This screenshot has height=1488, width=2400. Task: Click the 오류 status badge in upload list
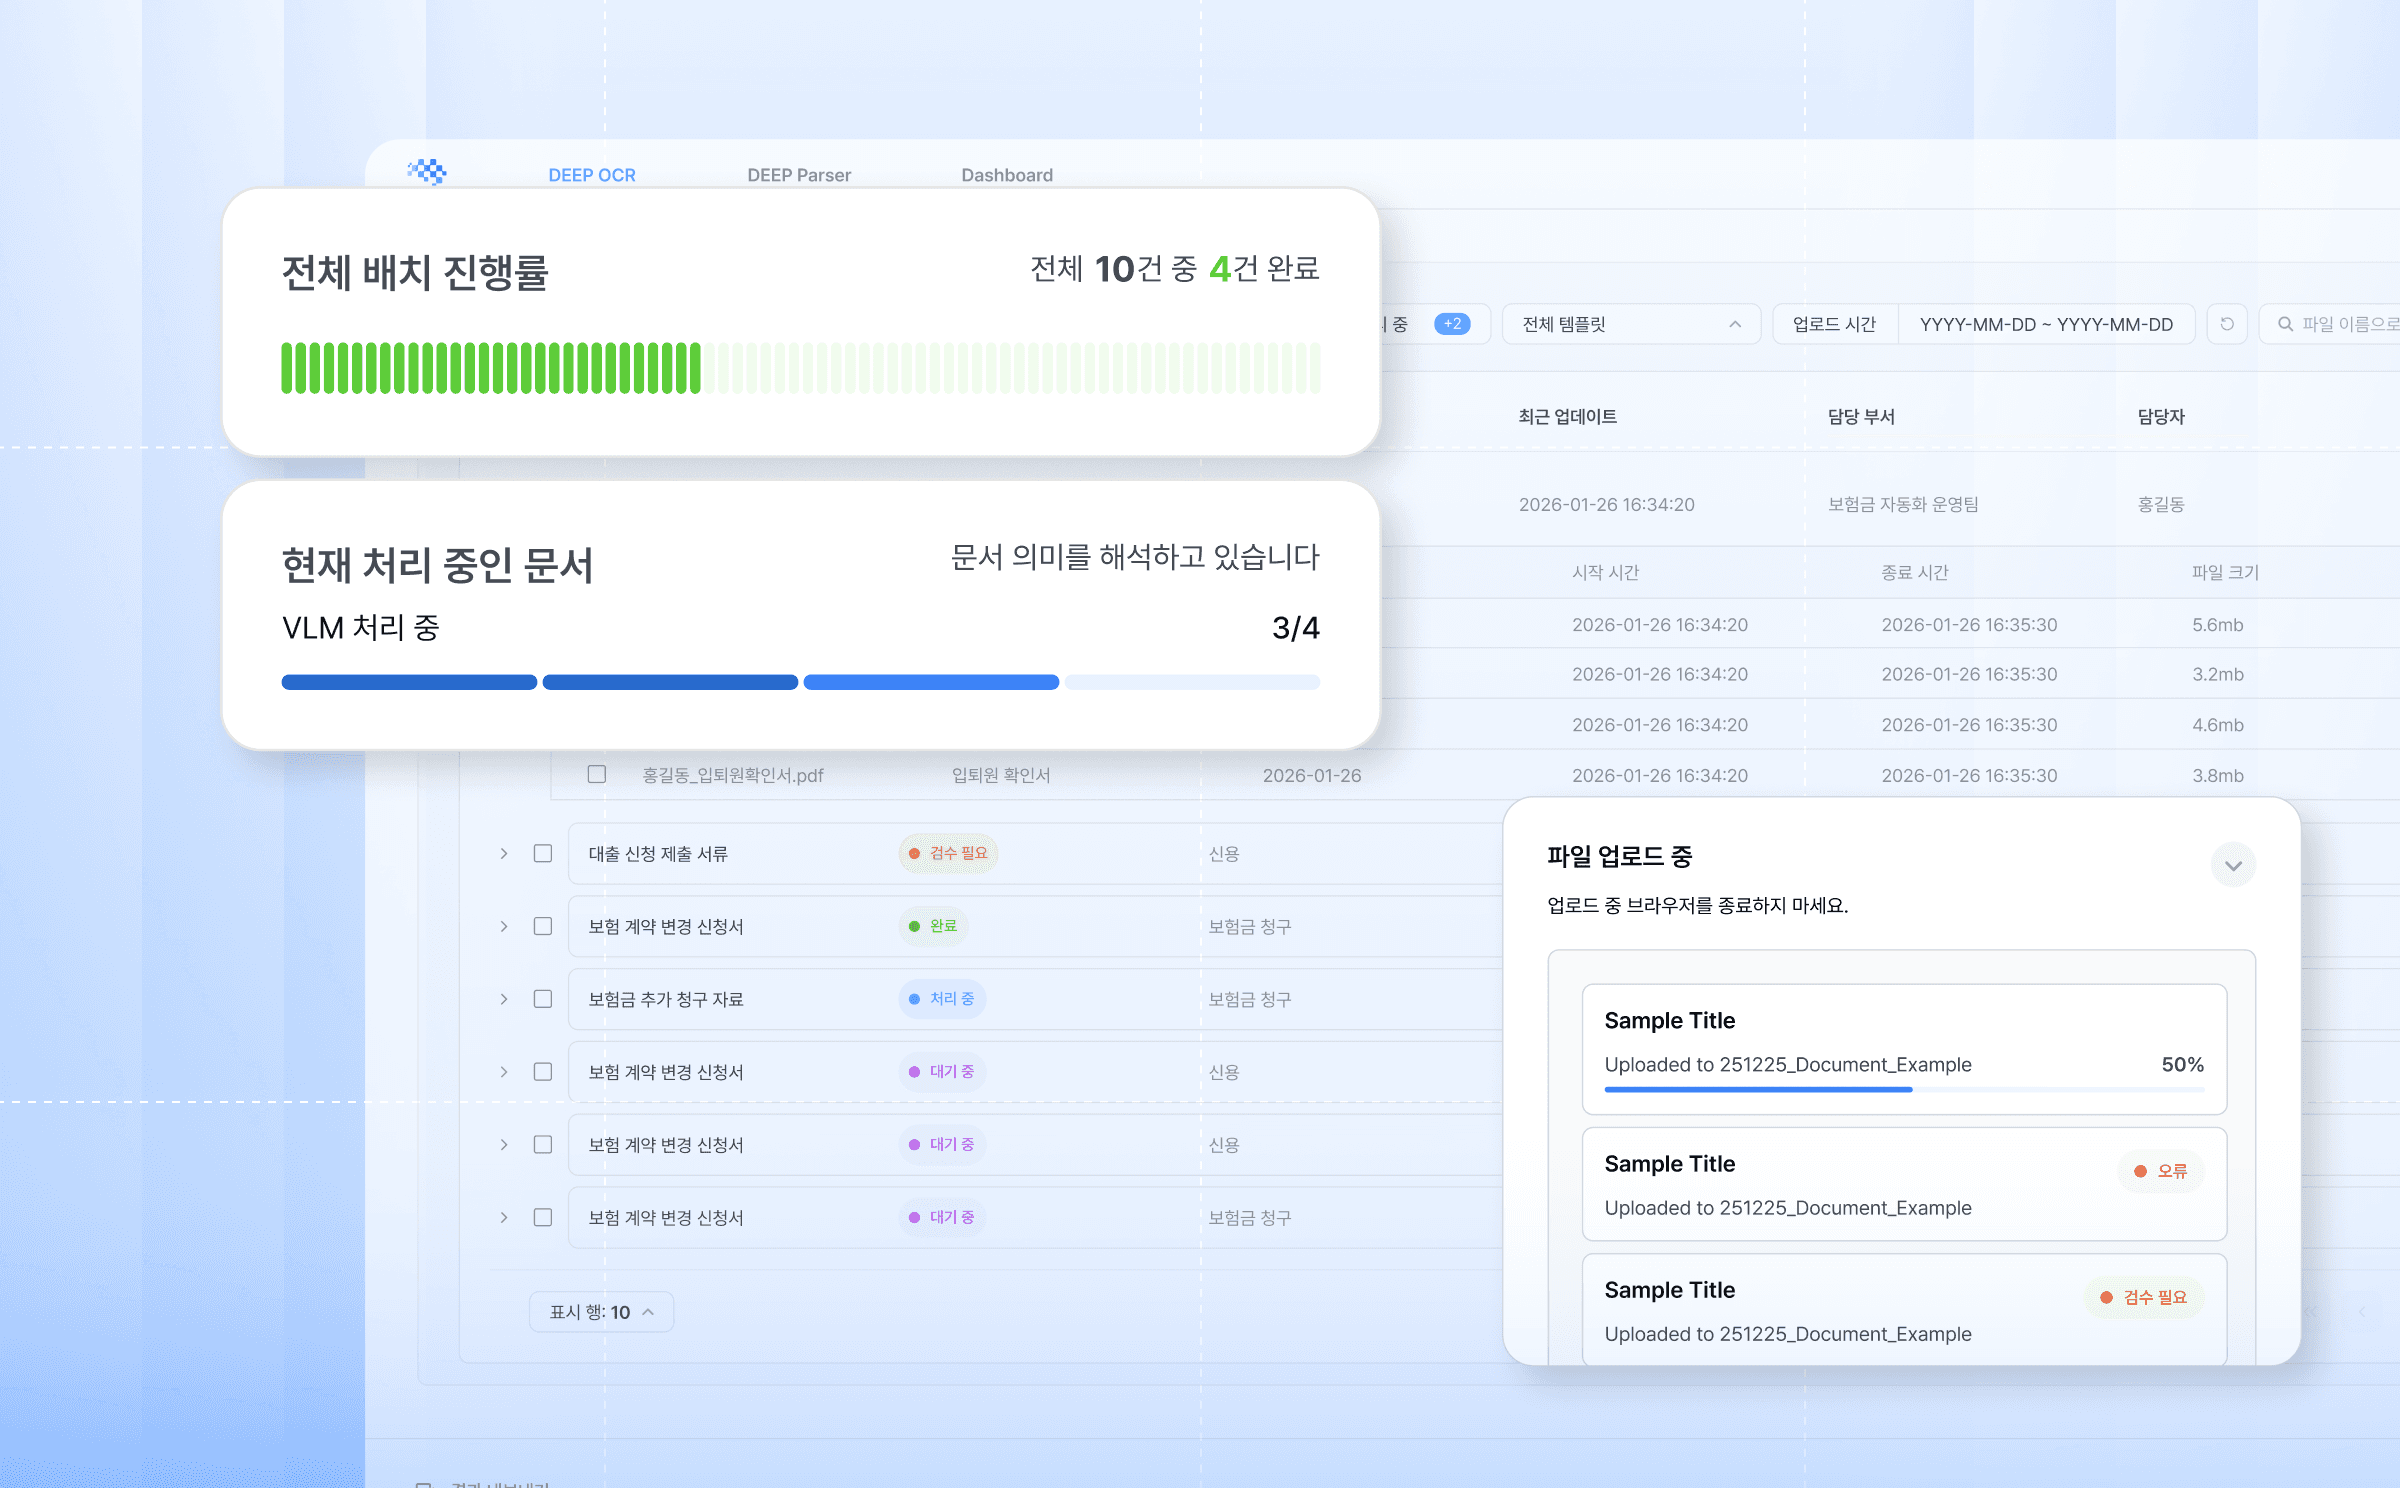pyautogui.click(x=2160, y=1171)
